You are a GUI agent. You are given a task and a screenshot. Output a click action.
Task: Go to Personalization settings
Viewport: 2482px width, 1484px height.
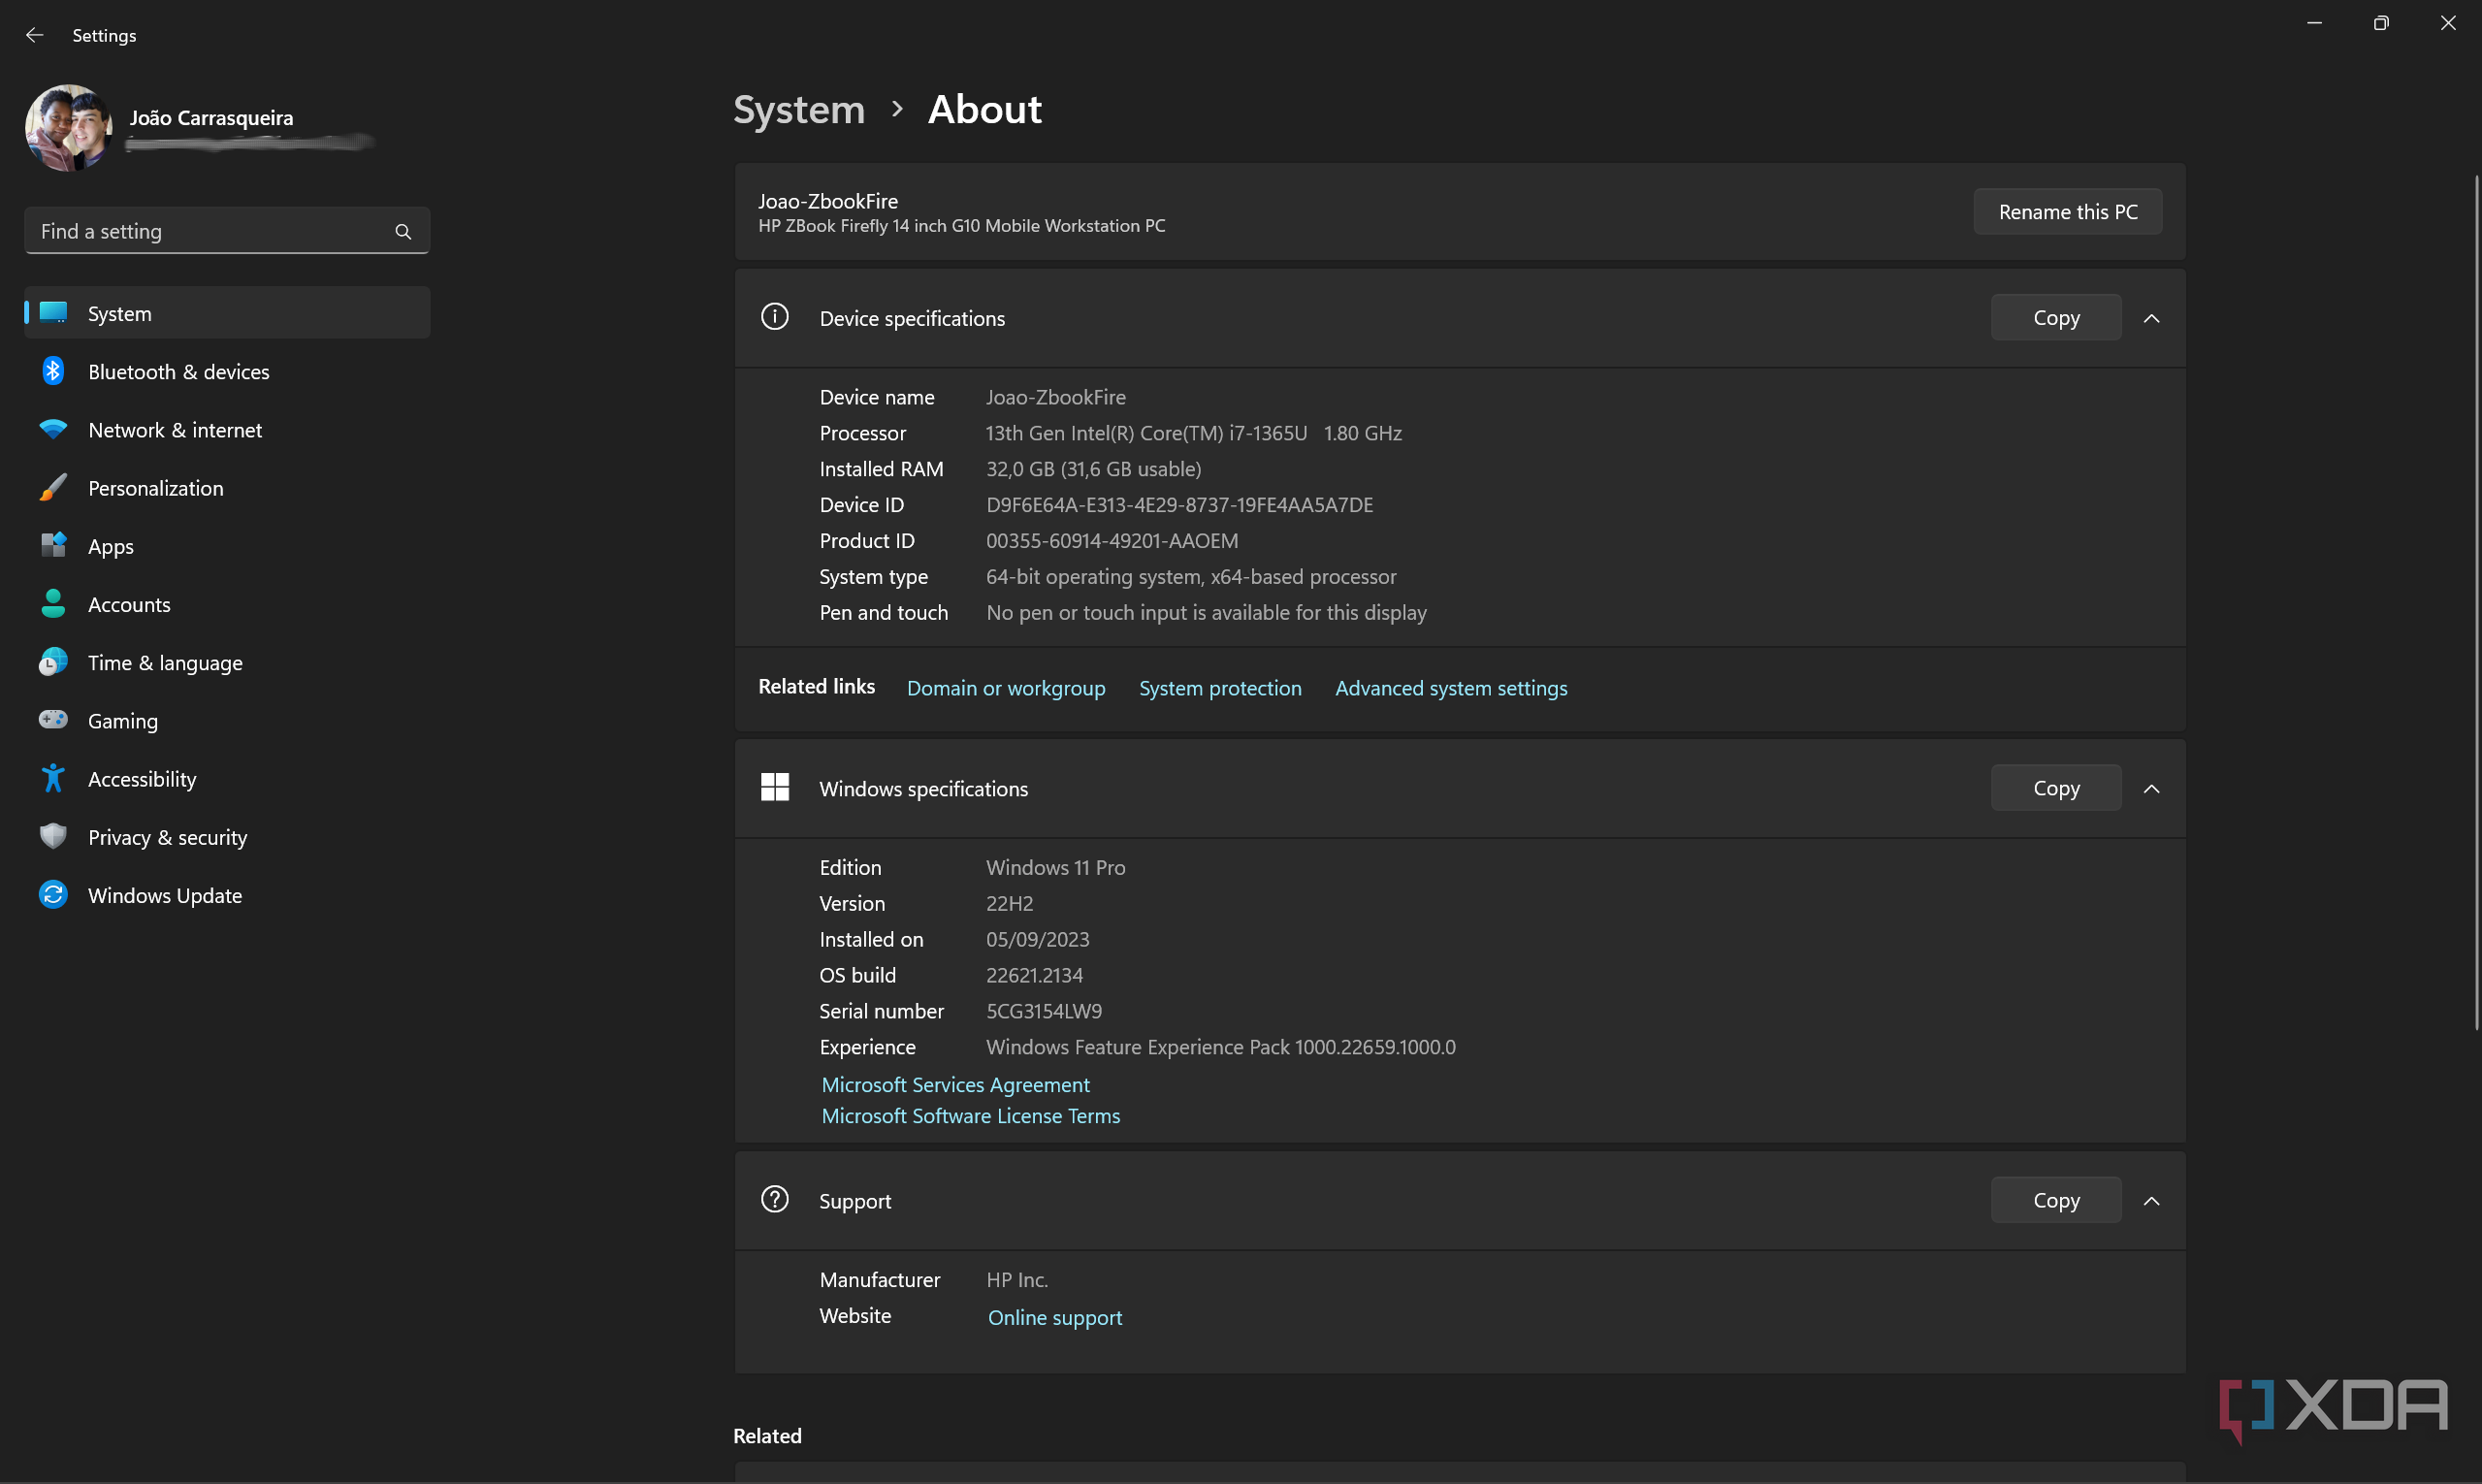click(x=227, y=488)
